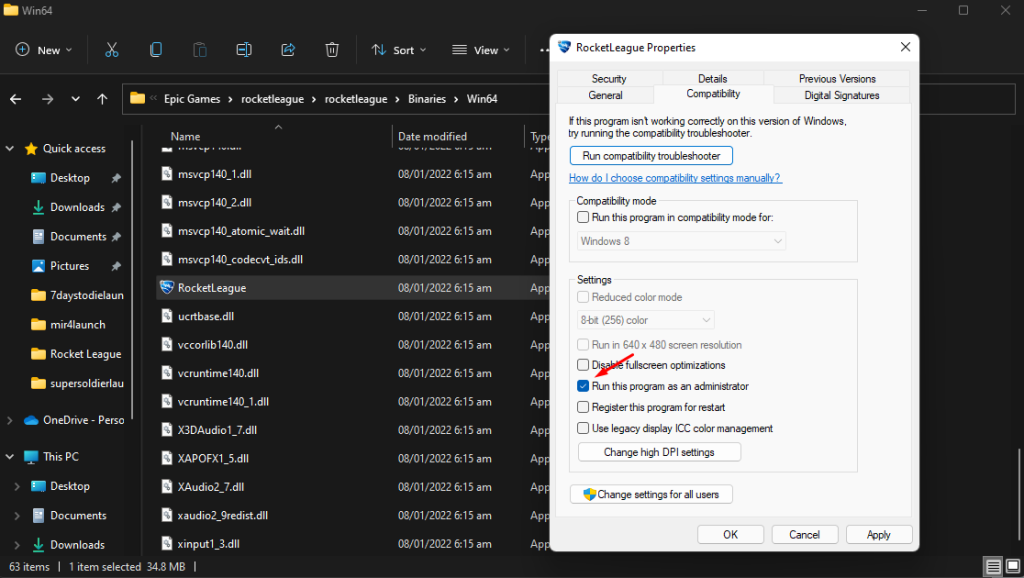Open Pictures in Quick access
Screen dimensions: 1024x578
[69, 266]
